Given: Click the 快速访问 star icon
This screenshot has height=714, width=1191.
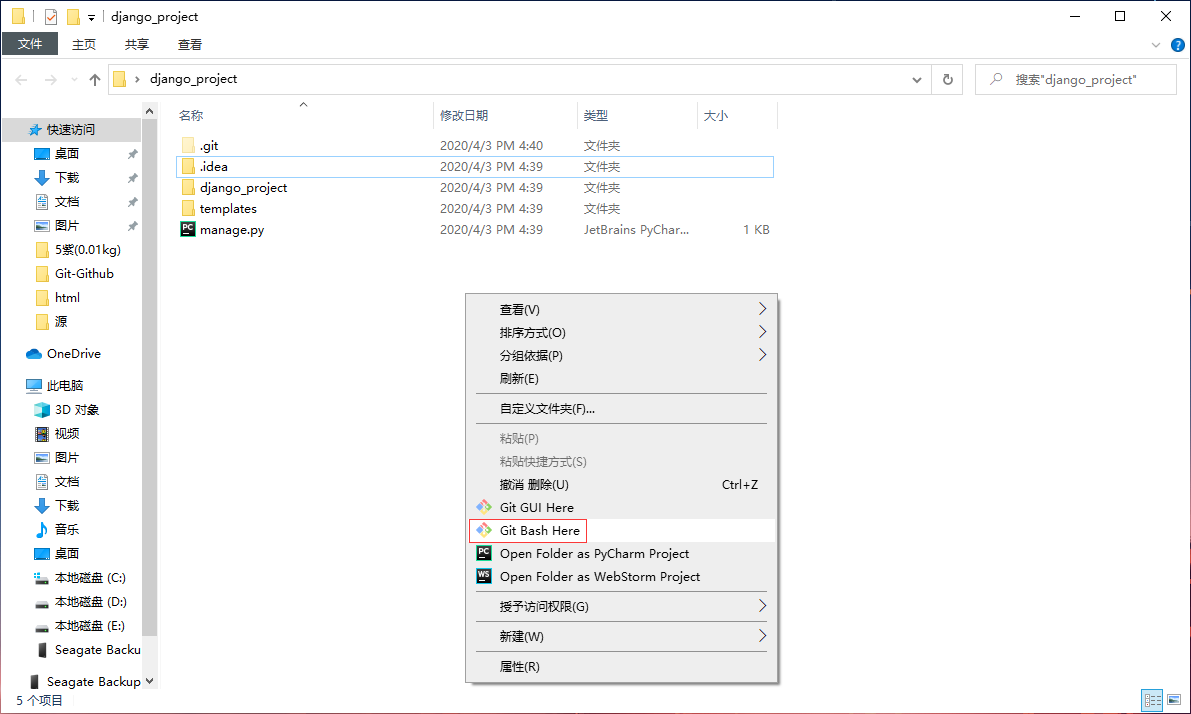Looking at the screenshot, I should [x=34, y=130].
